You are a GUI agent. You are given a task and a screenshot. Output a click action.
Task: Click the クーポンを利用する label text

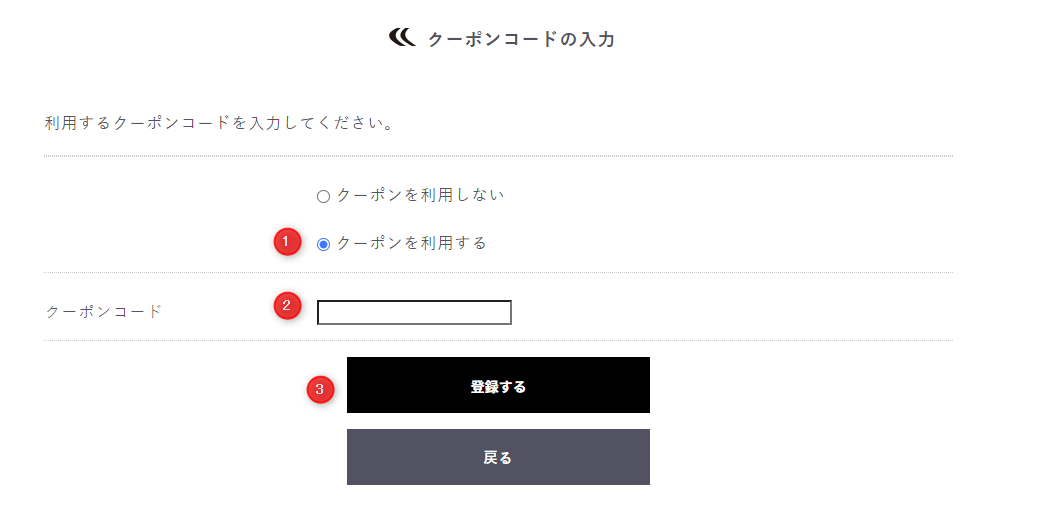[411, 243]
